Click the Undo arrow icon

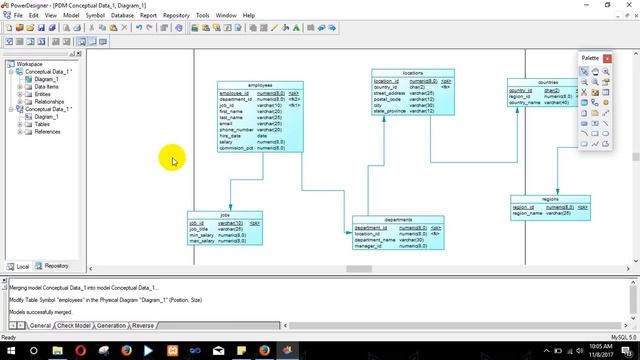coord(139,28)
